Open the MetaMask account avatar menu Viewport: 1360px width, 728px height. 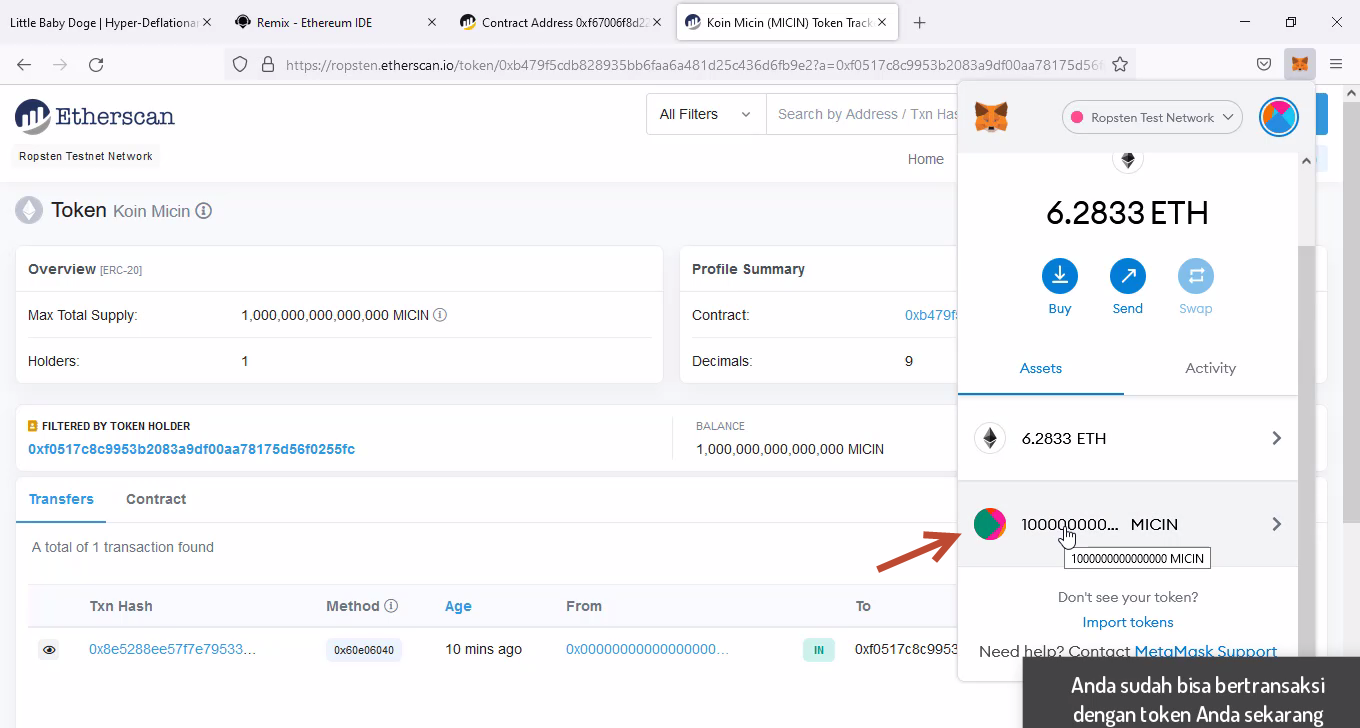(x=1278, y=117)
